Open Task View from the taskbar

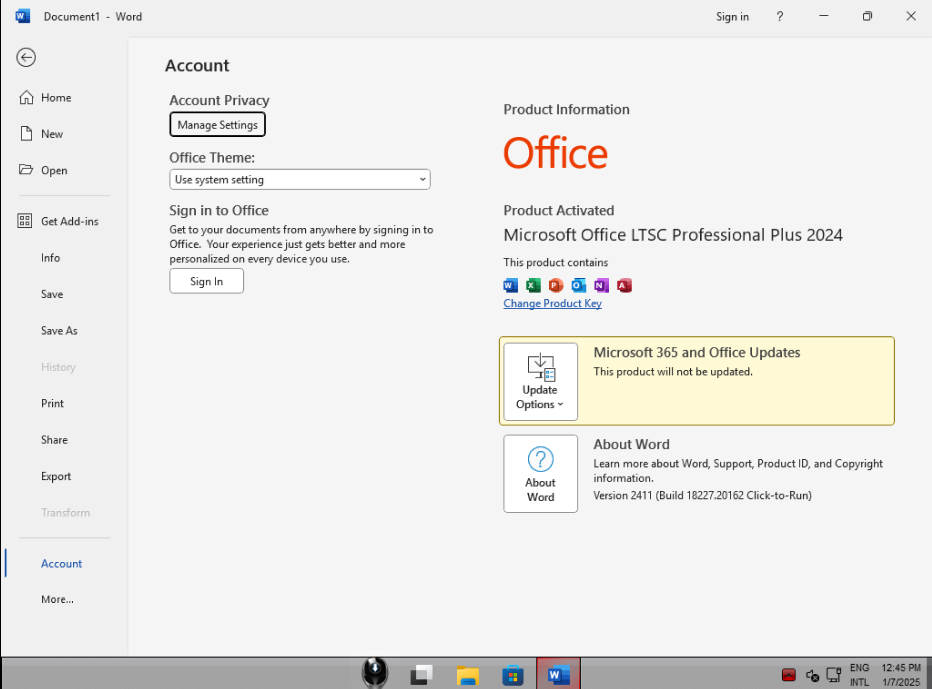[x=421, y=675]
